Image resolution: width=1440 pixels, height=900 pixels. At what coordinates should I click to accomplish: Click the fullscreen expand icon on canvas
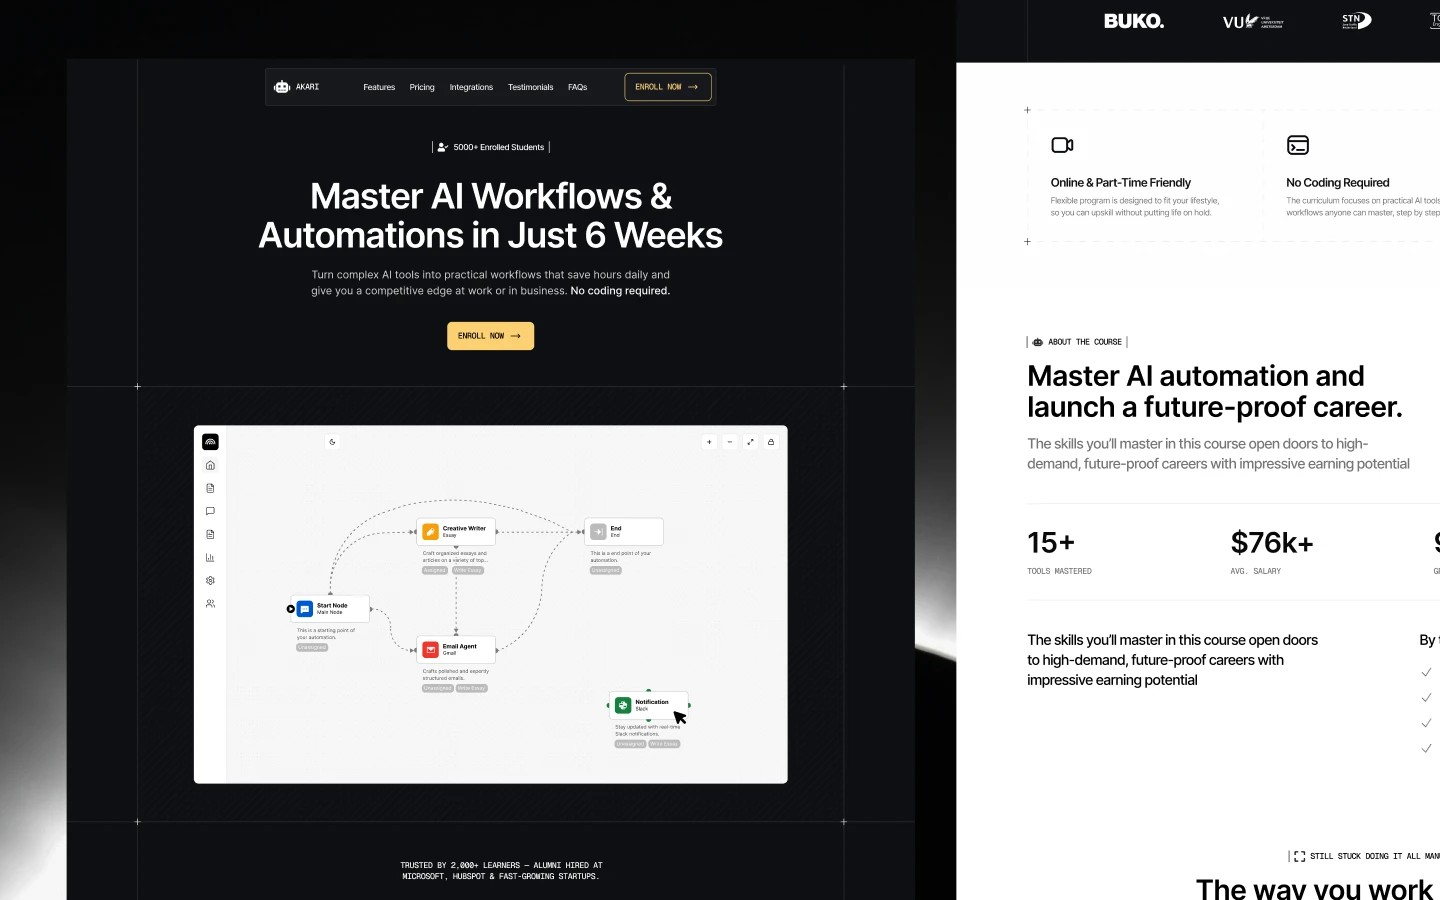click(750, 442)
